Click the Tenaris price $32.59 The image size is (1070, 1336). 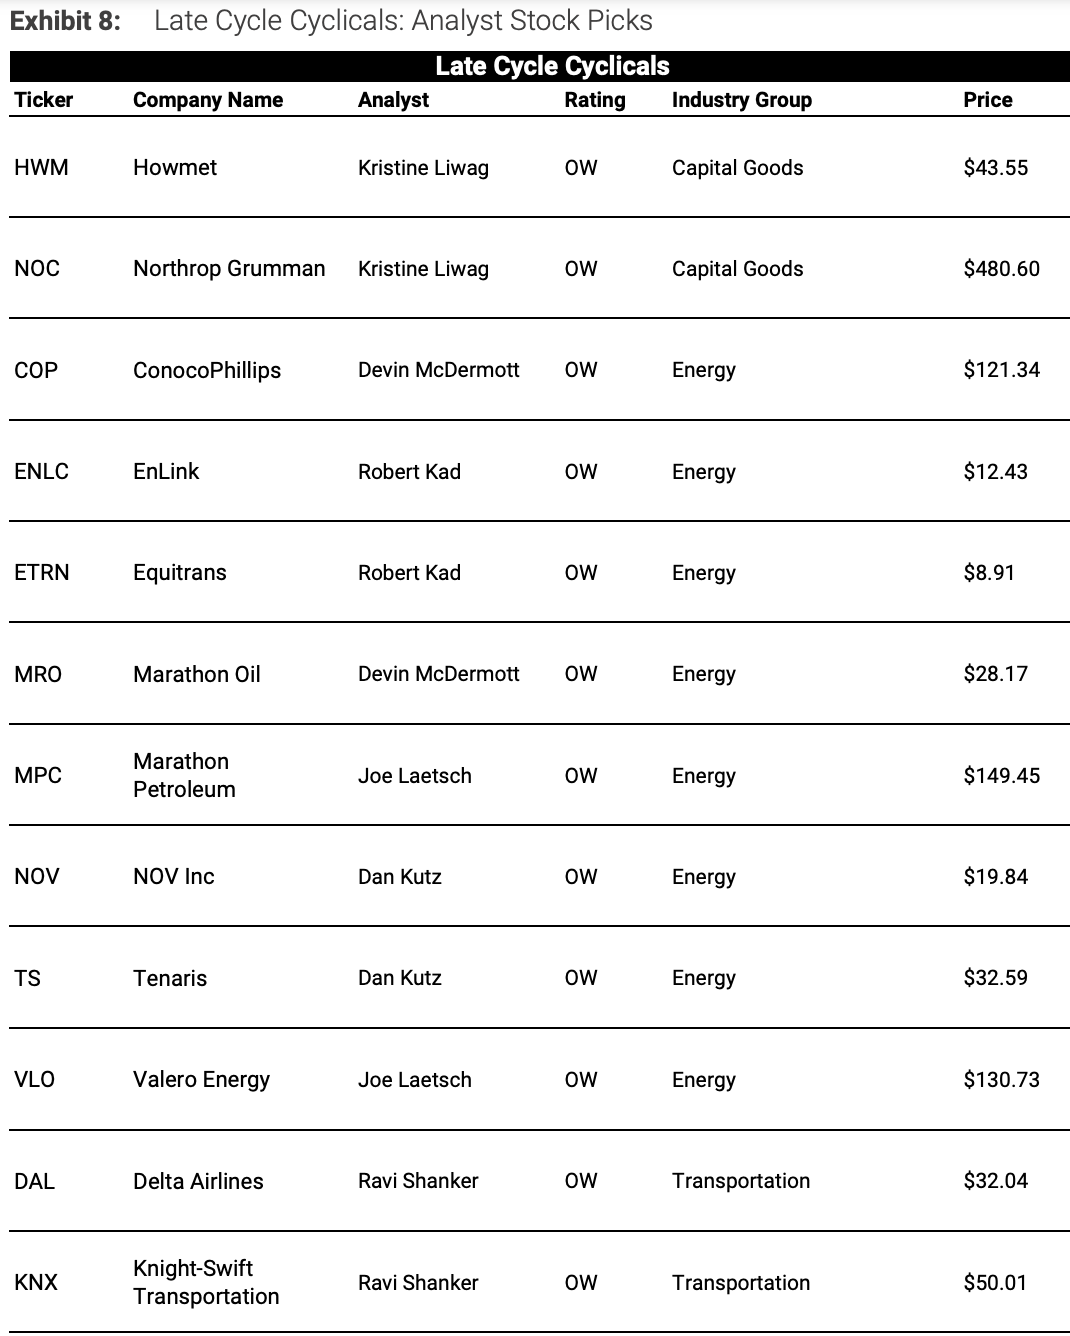coord(995,978)
